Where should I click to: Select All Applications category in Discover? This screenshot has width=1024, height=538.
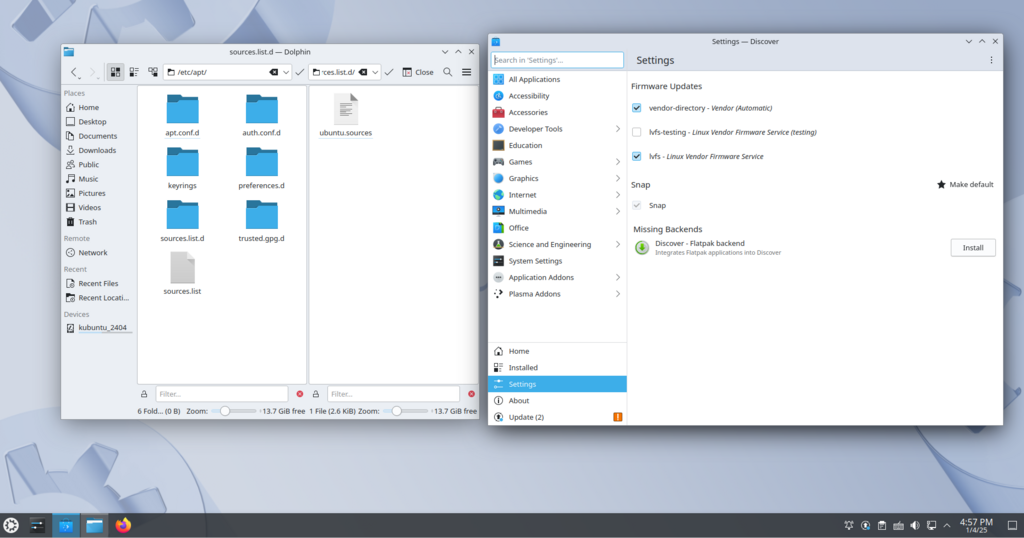pos(557,79)
